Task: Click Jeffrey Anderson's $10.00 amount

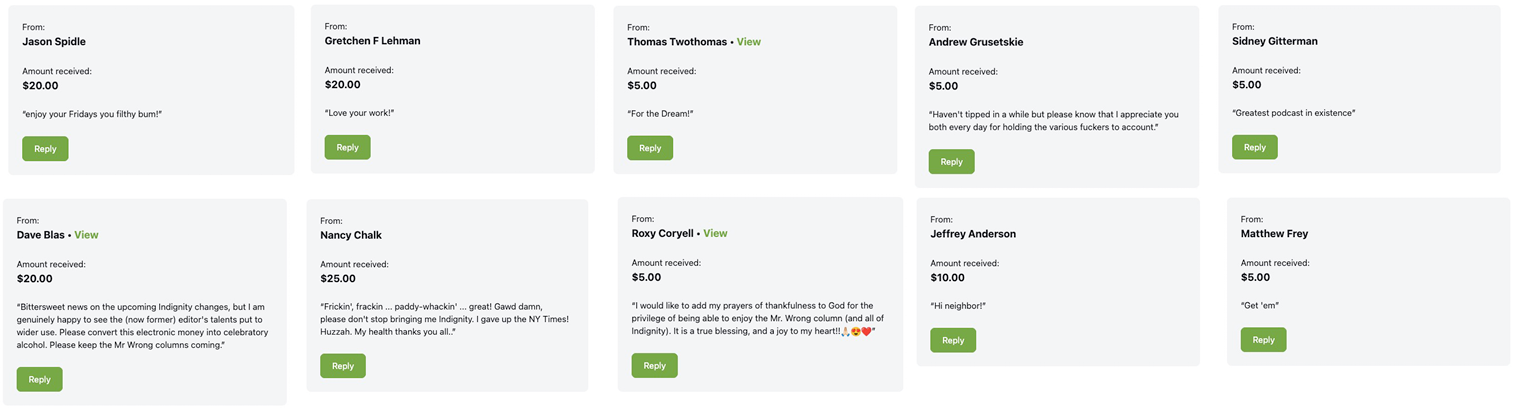Action: (947, 278)
